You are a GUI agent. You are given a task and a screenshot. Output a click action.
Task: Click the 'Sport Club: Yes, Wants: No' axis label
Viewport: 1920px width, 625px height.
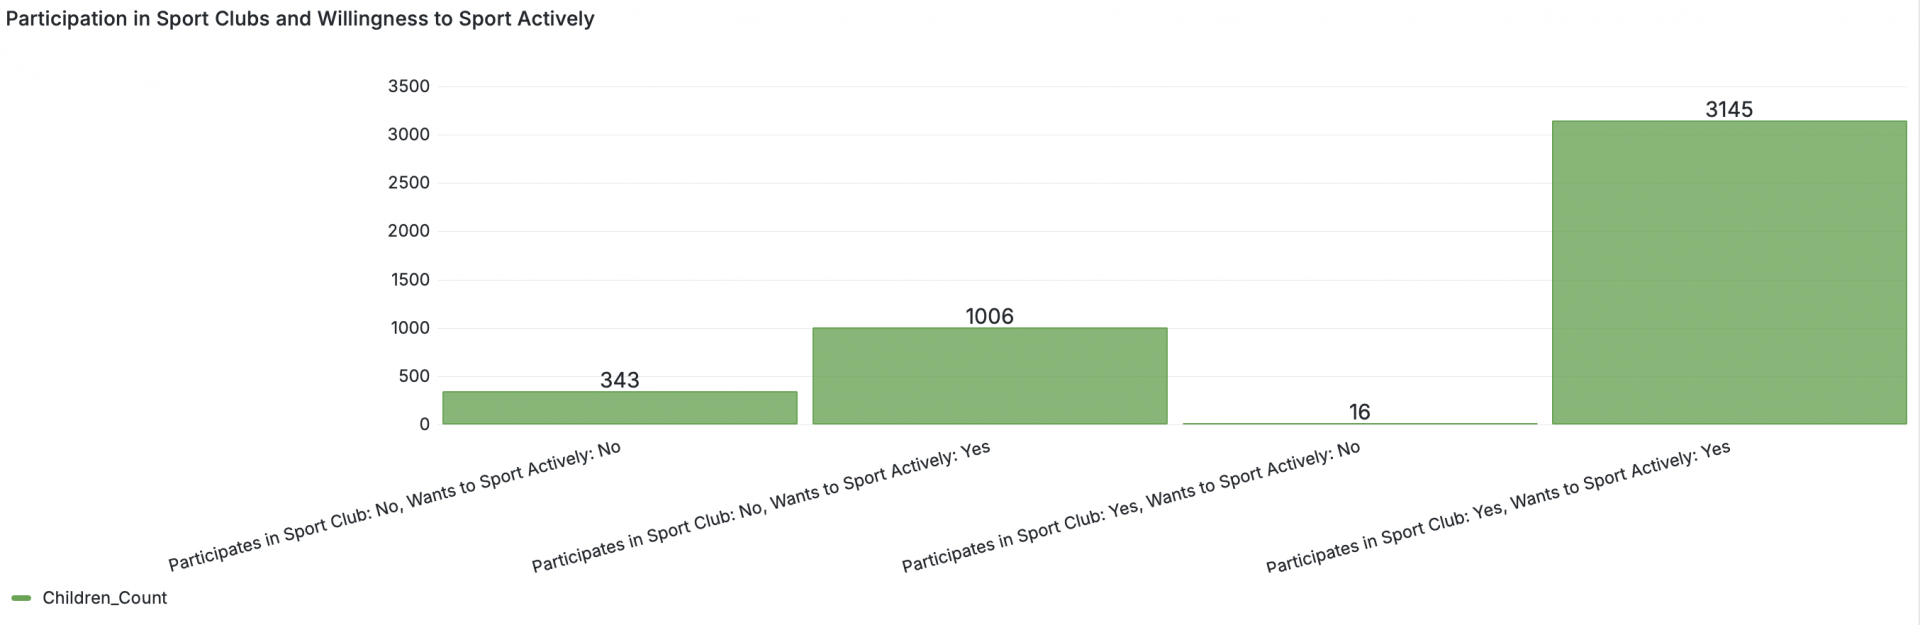click(x=1131, y=506)
